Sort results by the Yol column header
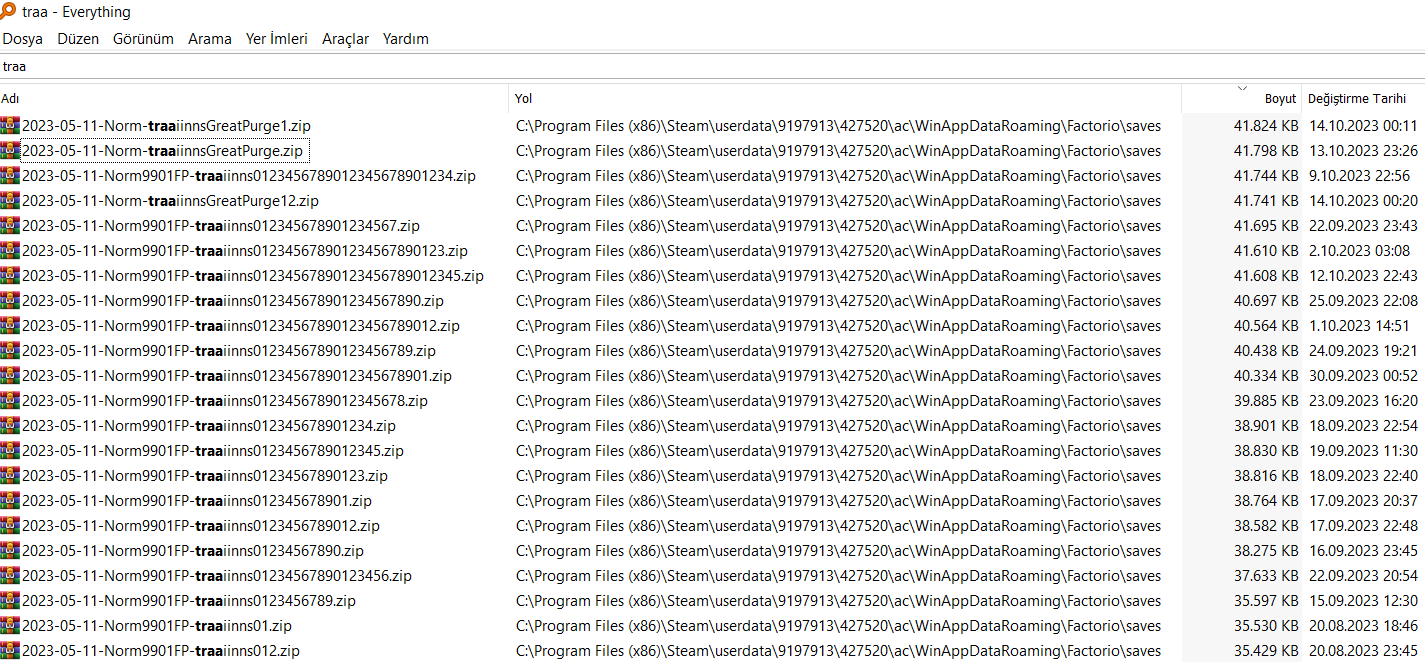1425x662 pixels. [845, 99]
